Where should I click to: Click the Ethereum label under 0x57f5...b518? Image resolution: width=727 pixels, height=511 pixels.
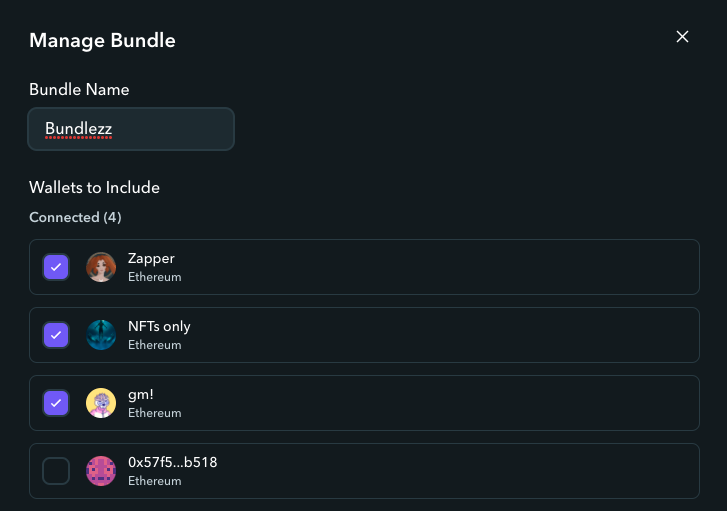coord(154,481)
